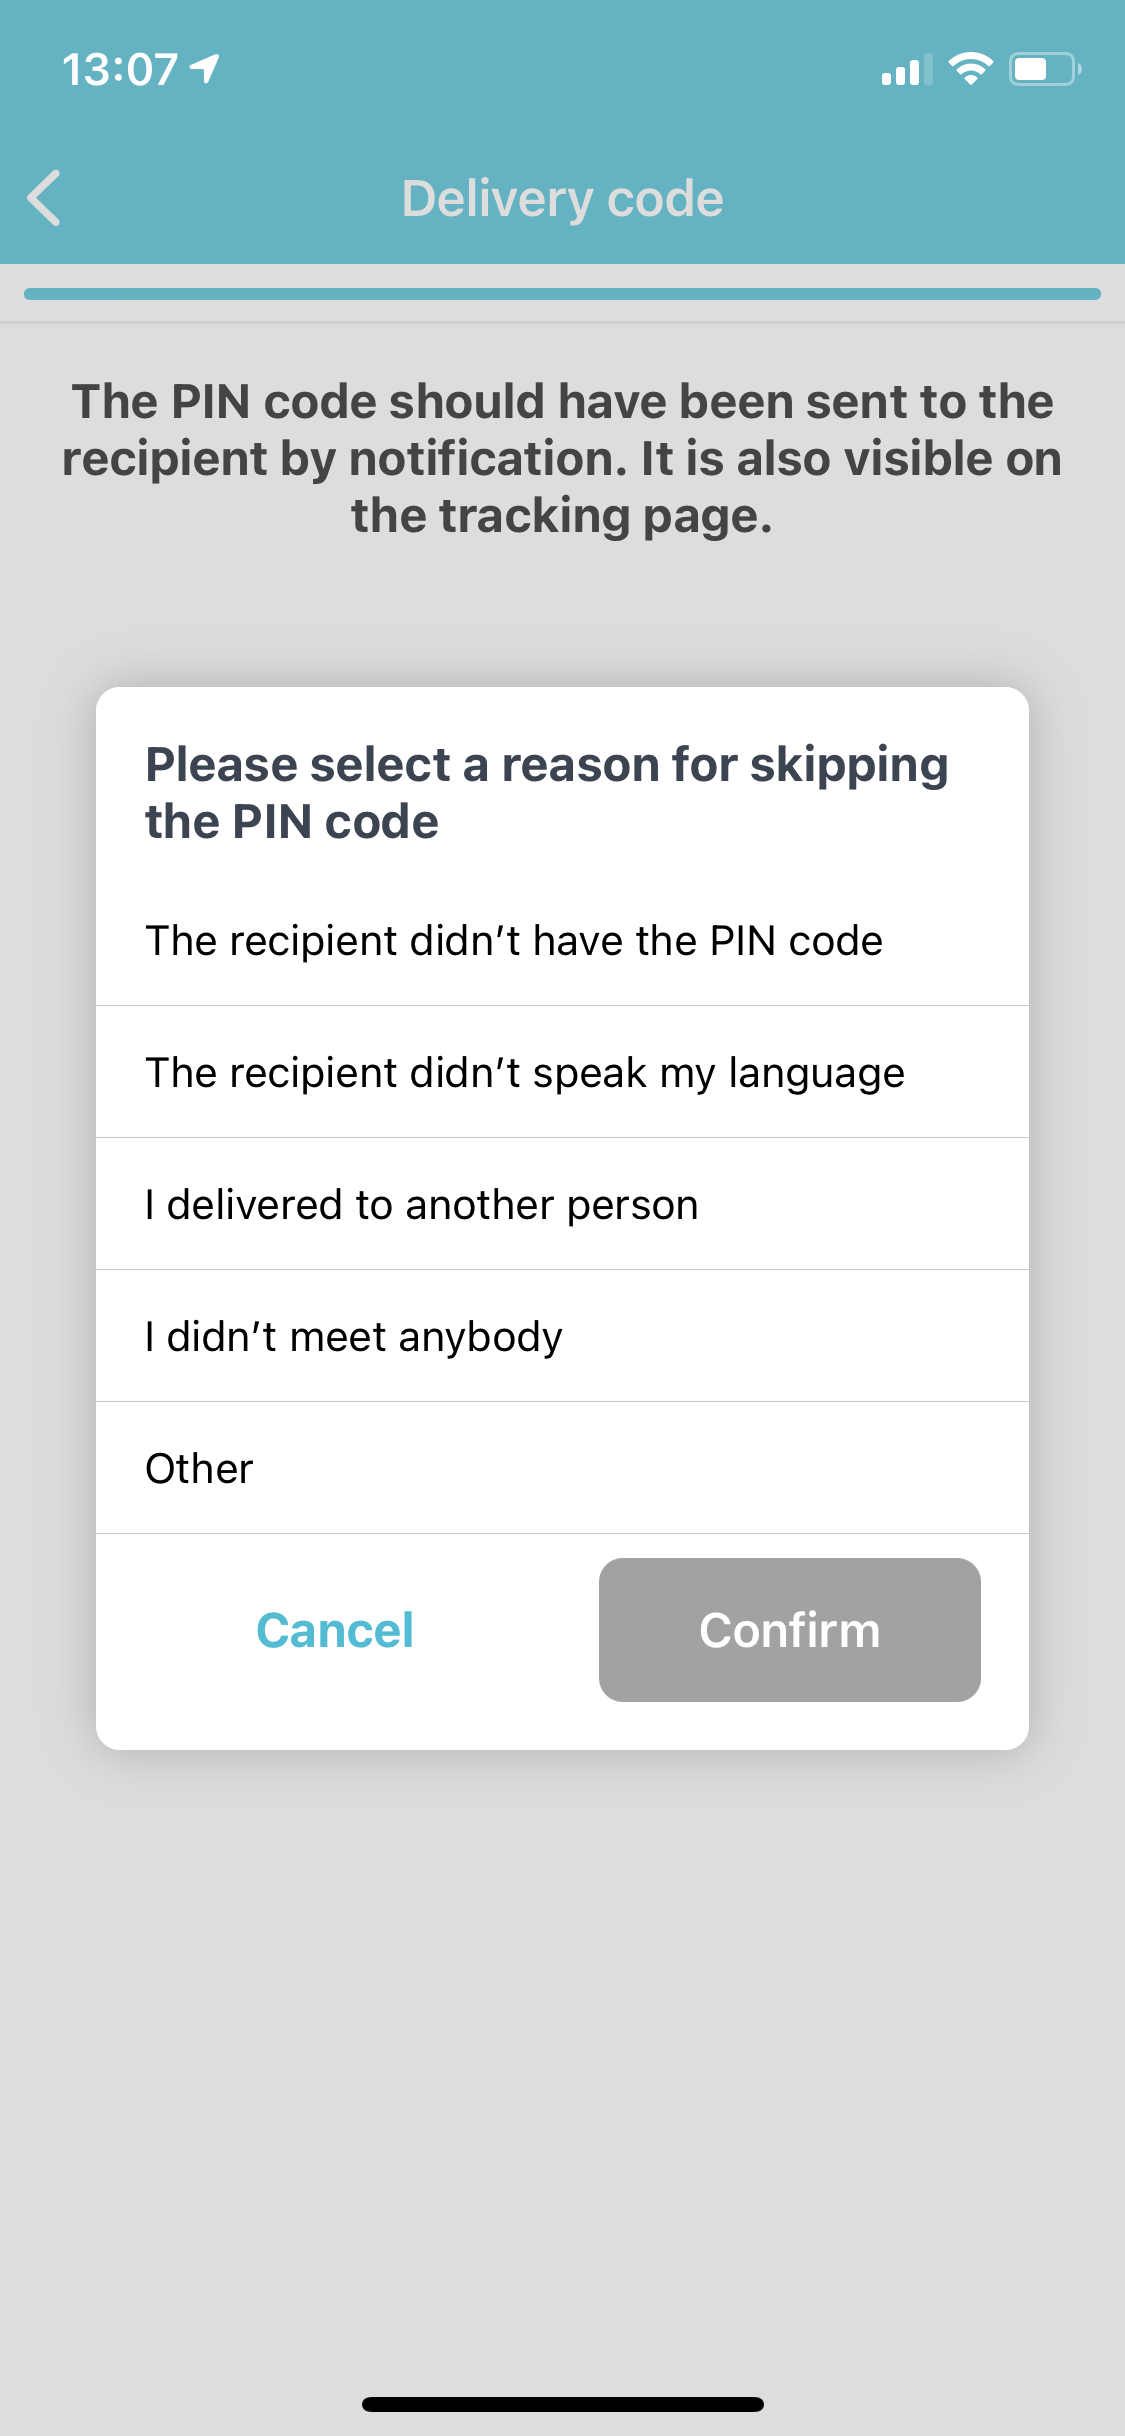This screenshot has width=1125, height=2436.
Task: Pick the "Other" reason option
Action: pyautogui.click(x=562, y=1468)
